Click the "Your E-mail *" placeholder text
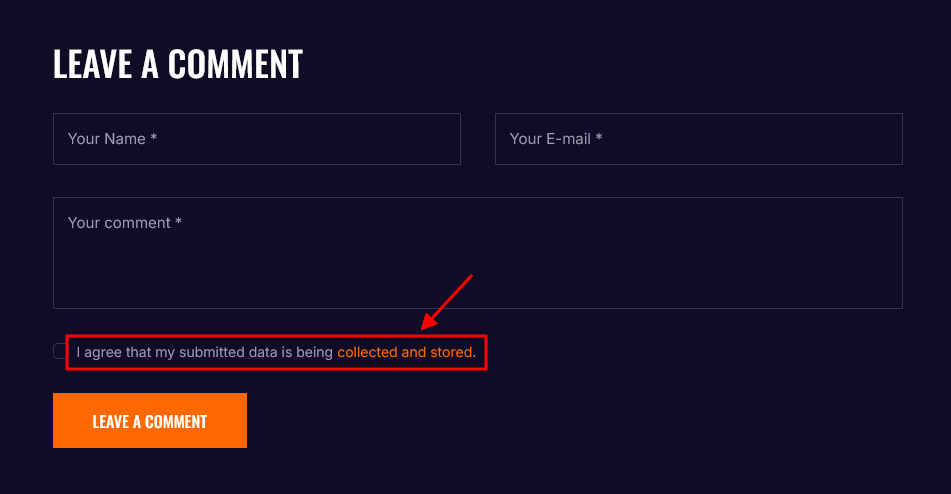 (555, 139)
